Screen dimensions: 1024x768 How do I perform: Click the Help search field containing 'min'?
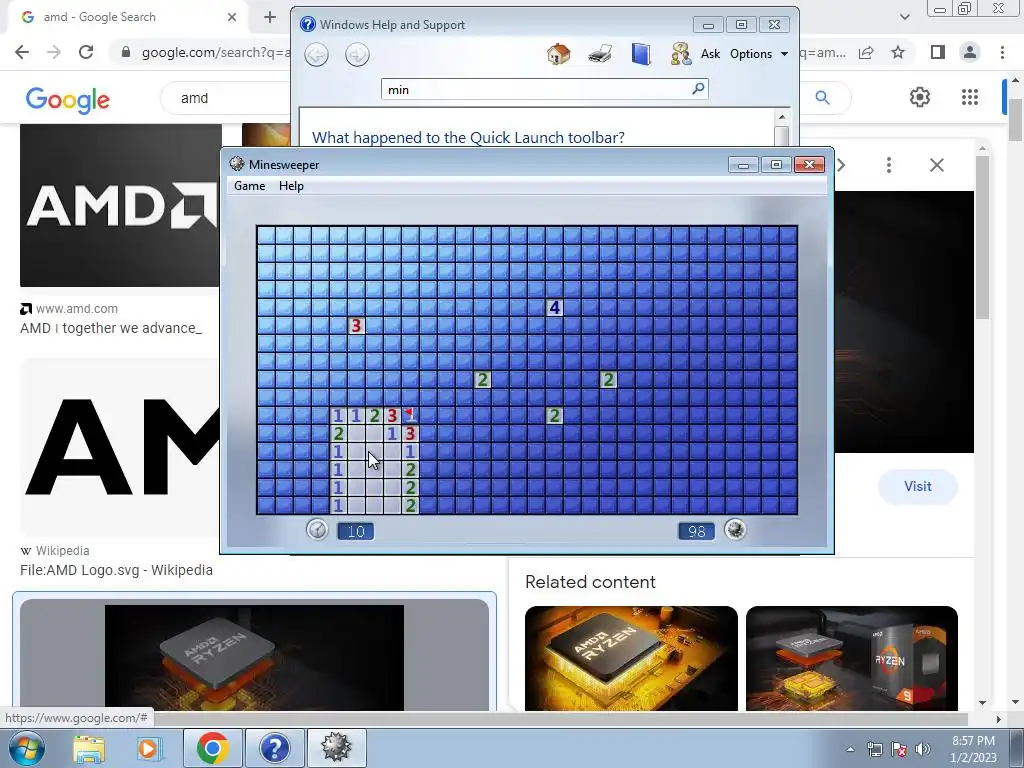click(x=536, y=89)
